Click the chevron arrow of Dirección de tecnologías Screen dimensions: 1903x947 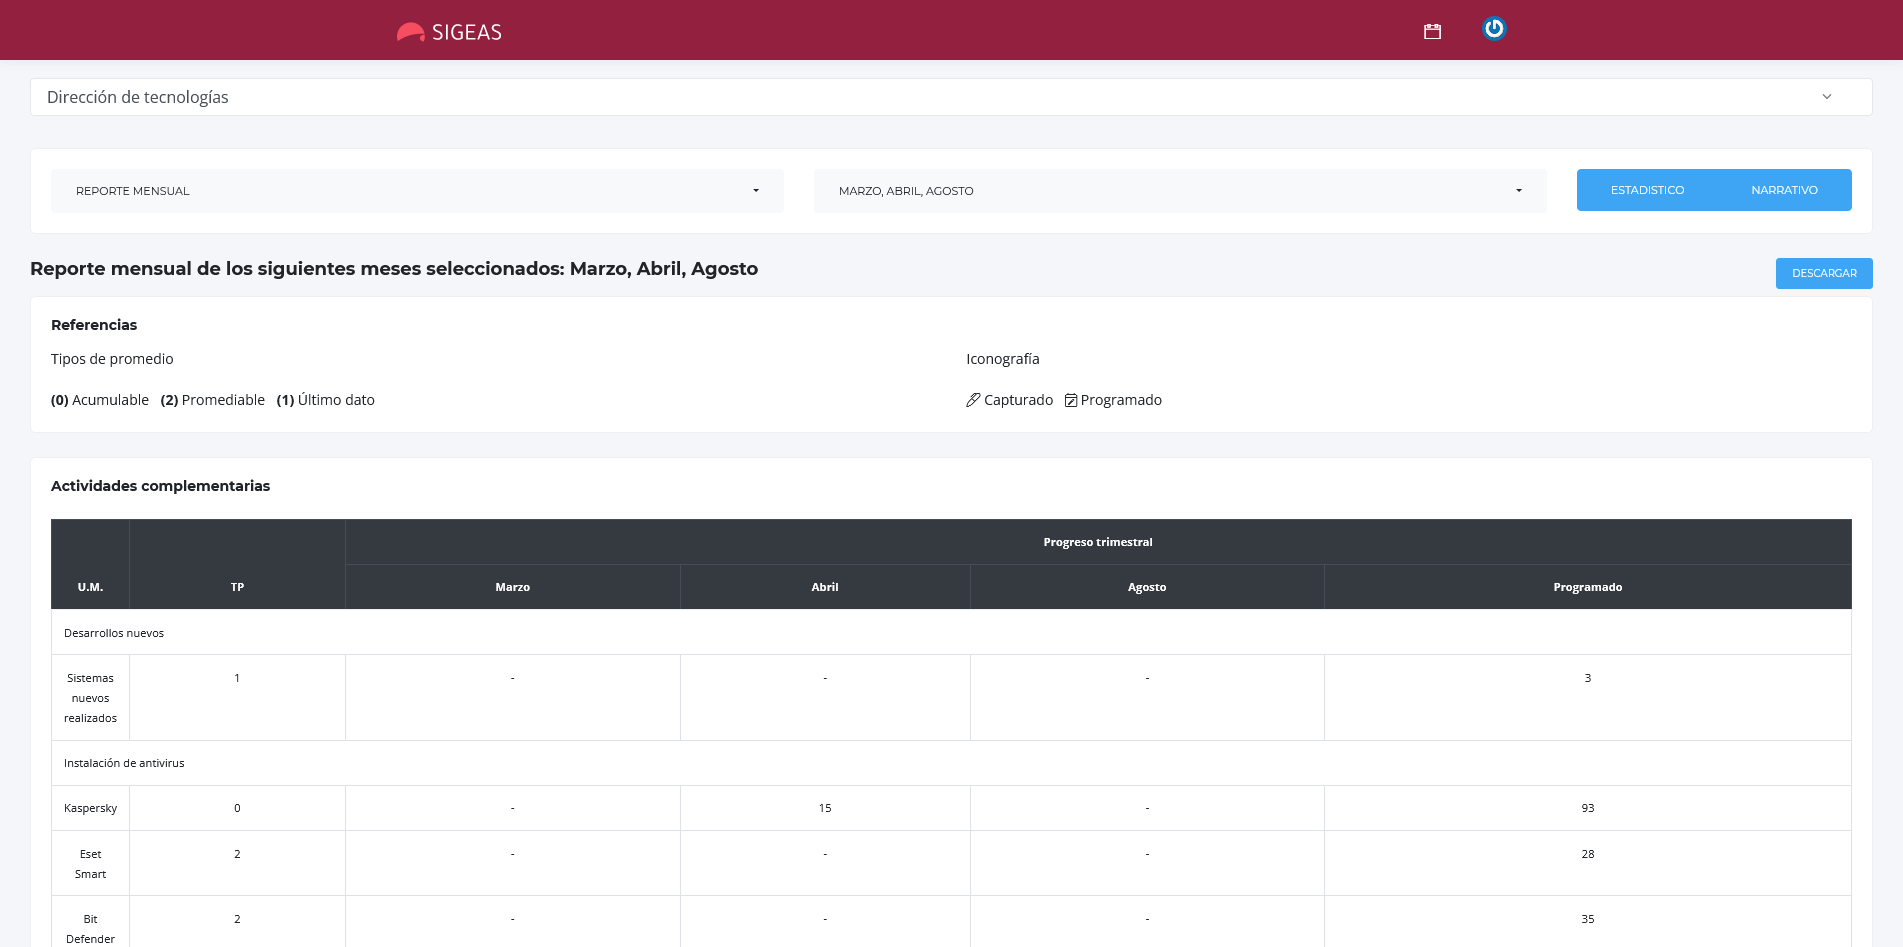coord(1827,97)
